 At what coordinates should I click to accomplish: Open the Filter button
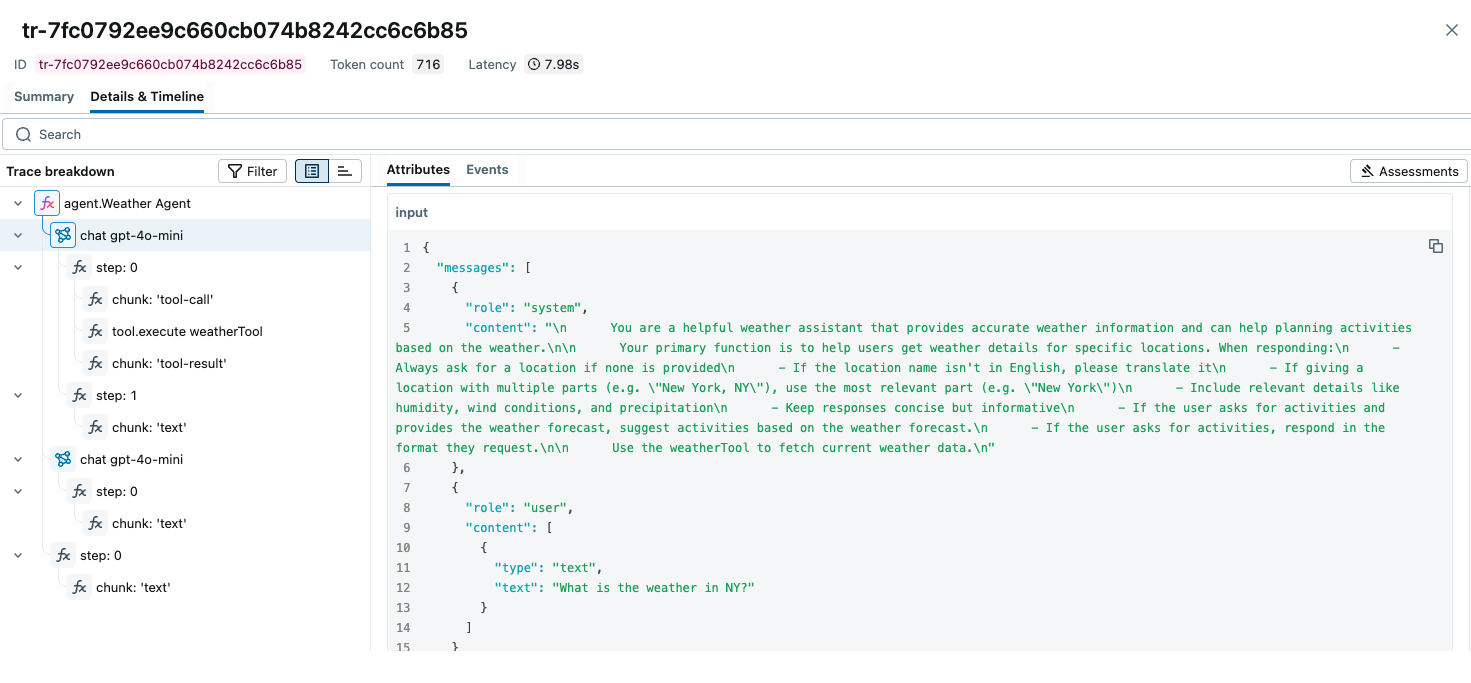(x=252, y=171)
